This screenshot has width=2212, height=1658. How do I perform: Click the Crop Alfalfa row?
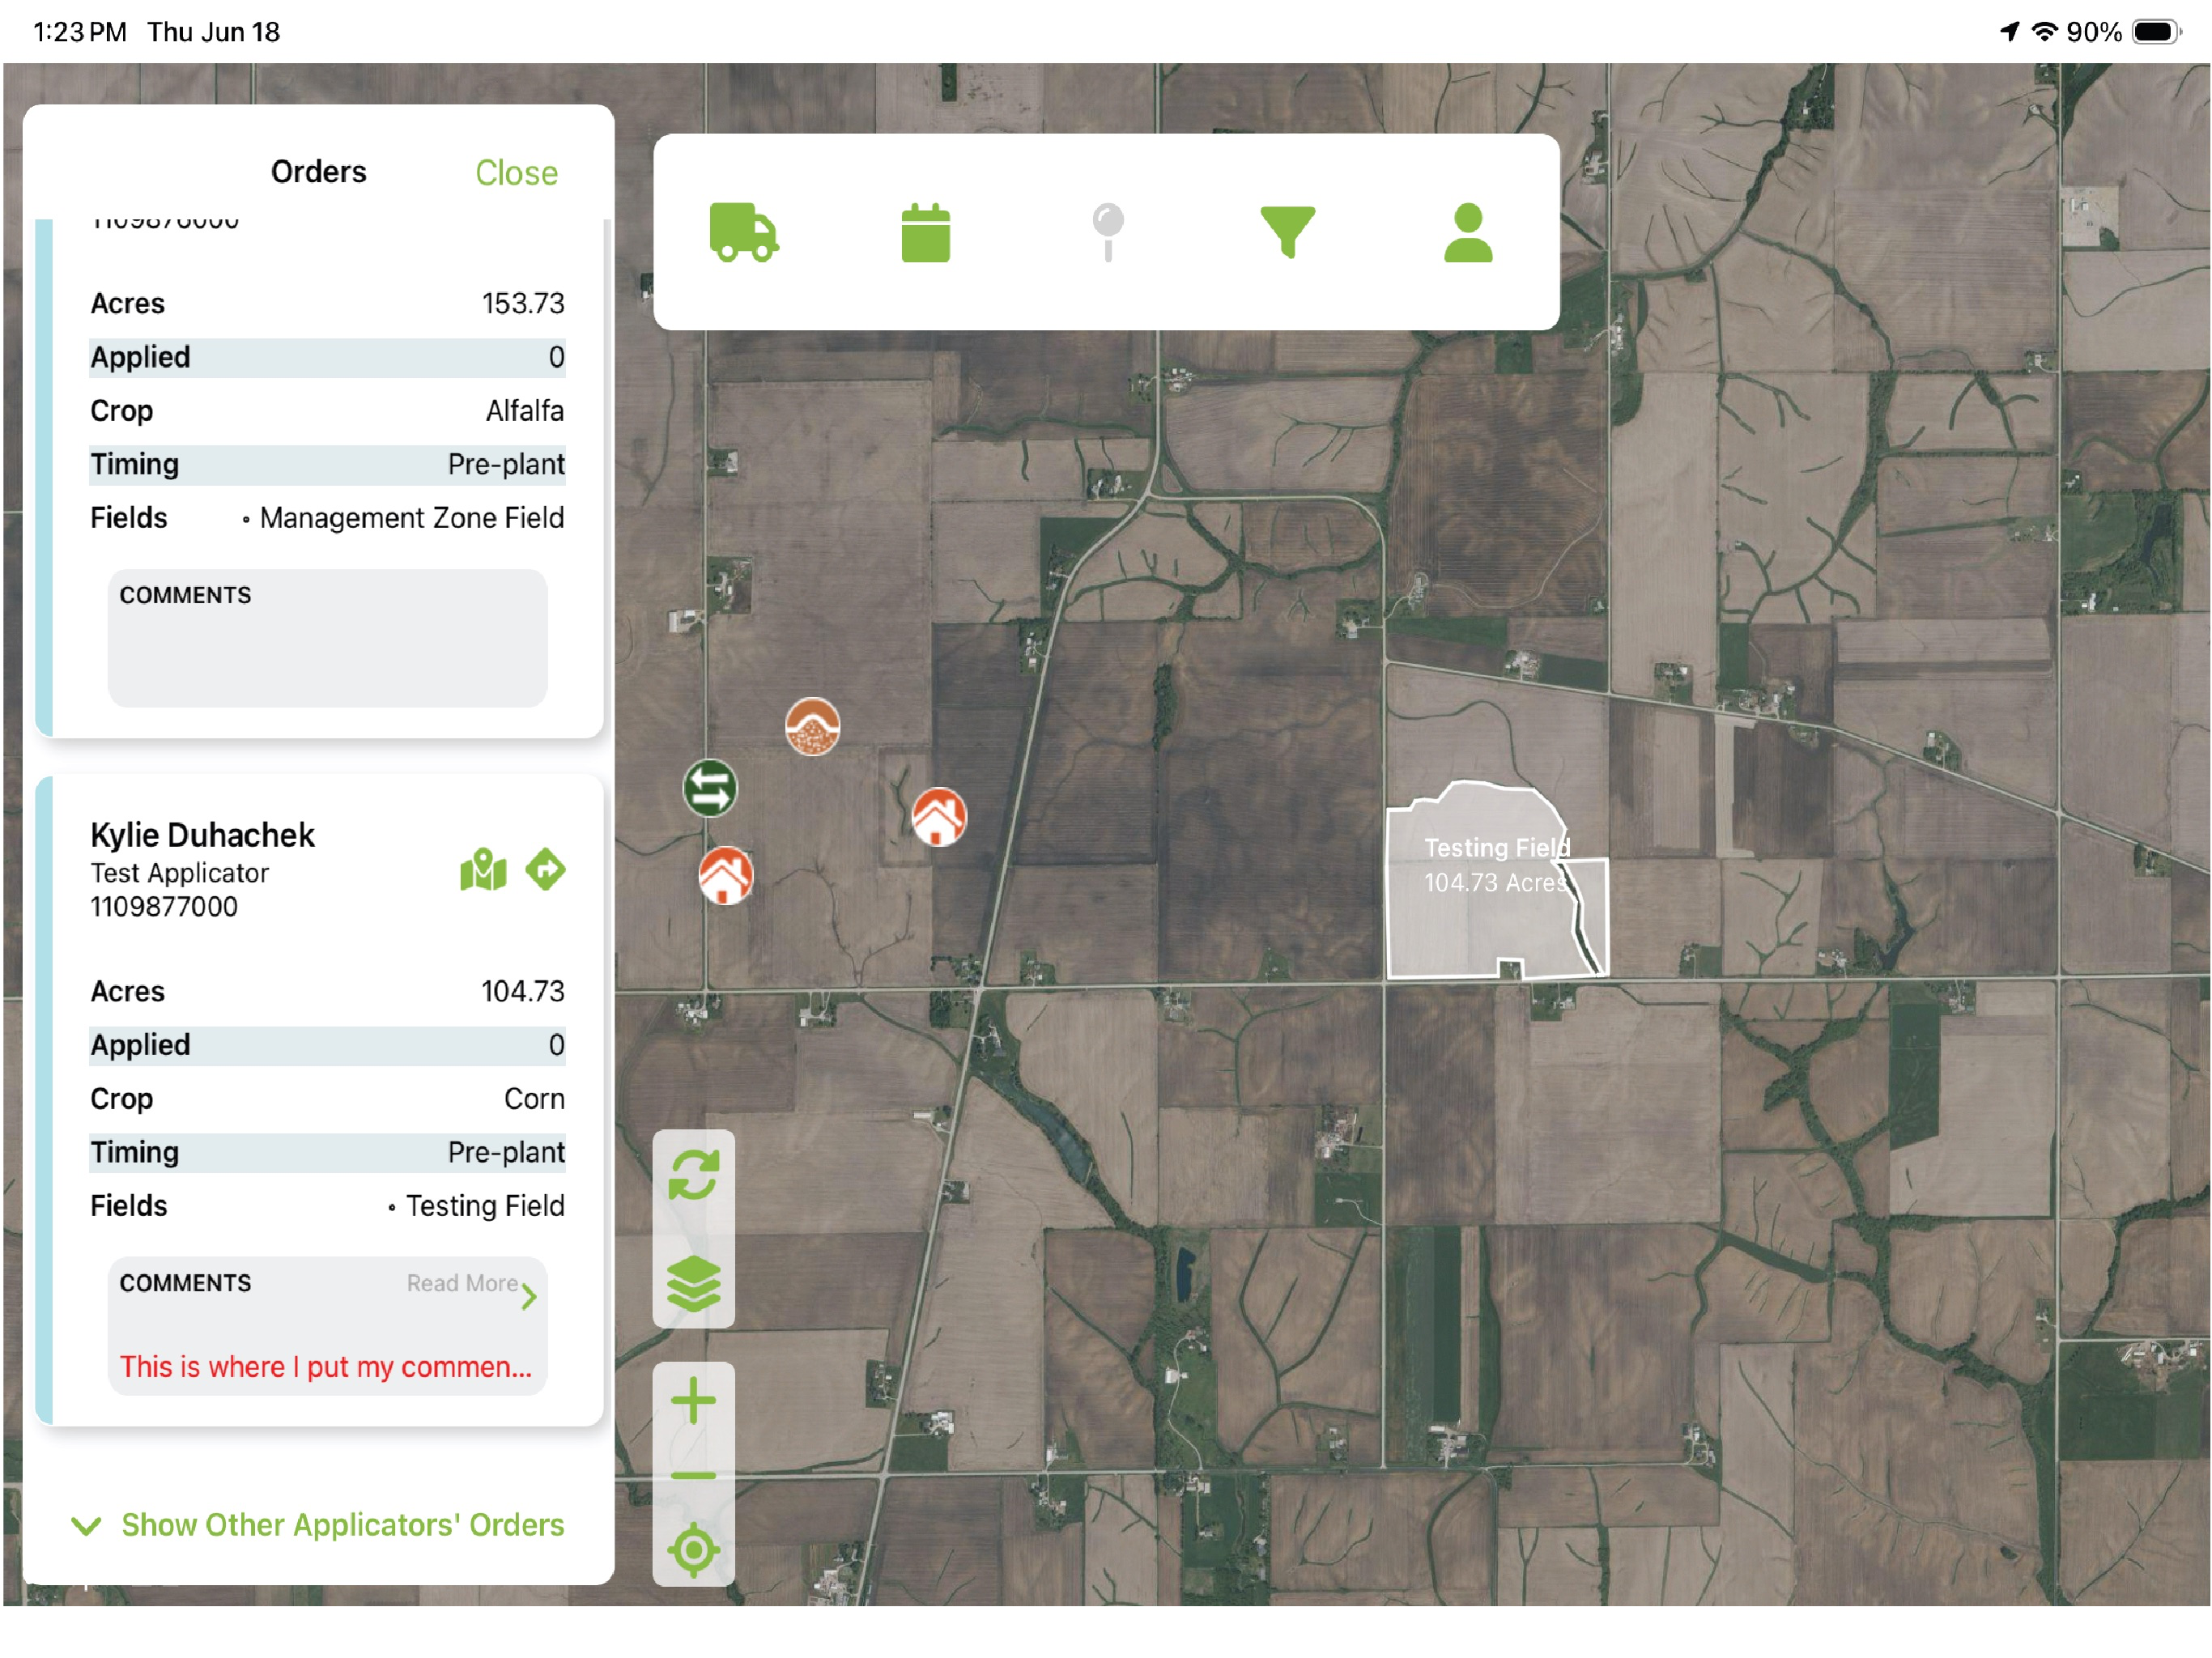[327, 411]
